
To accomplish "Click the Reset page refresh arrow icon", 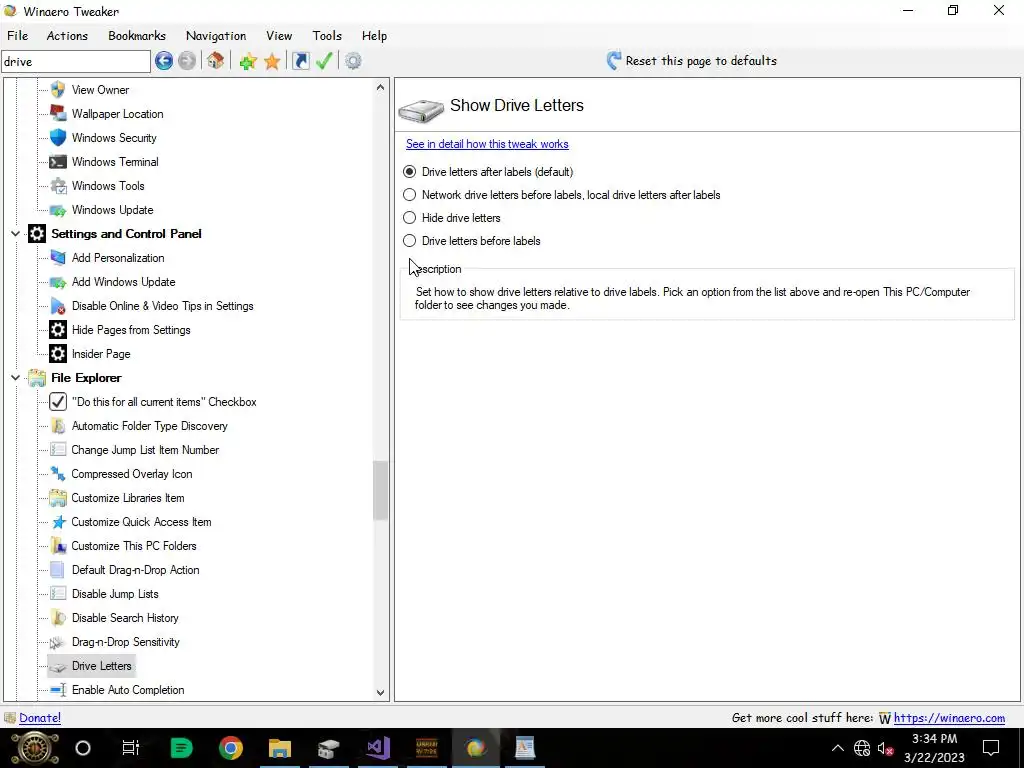I will pyautogui.click(x=613, y=61).
